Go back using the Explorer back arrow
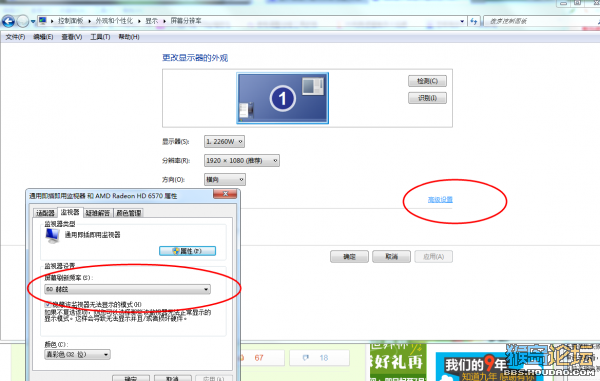This screenshot has width=600, height=381. [x=8, y=21]
